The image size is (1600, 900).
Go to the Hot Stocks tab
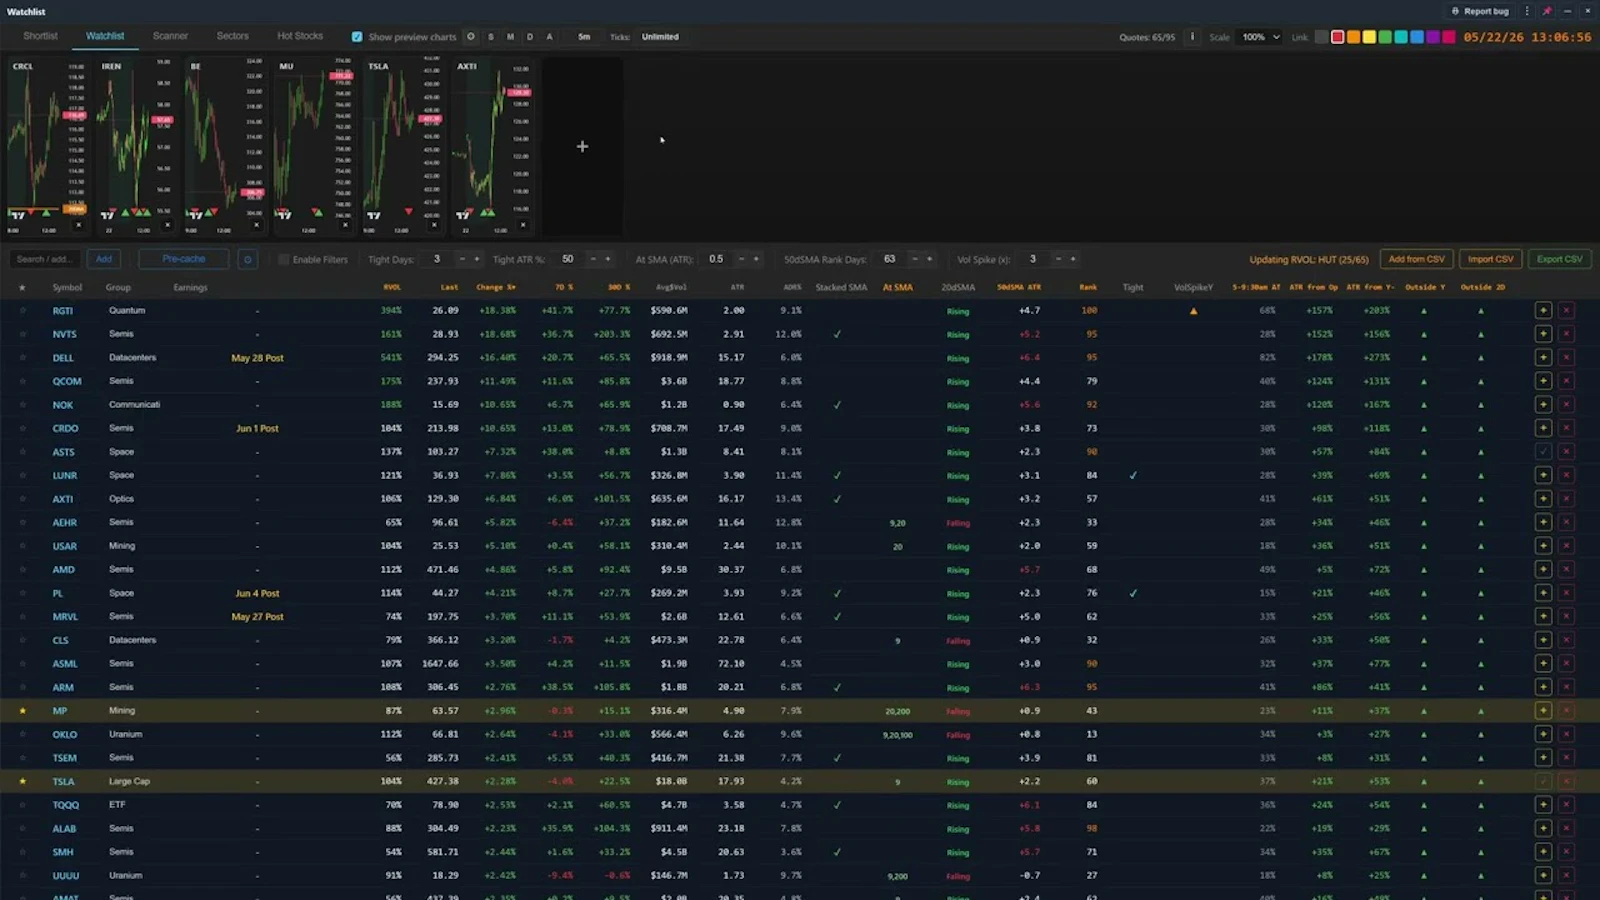[x=300, y=36]
